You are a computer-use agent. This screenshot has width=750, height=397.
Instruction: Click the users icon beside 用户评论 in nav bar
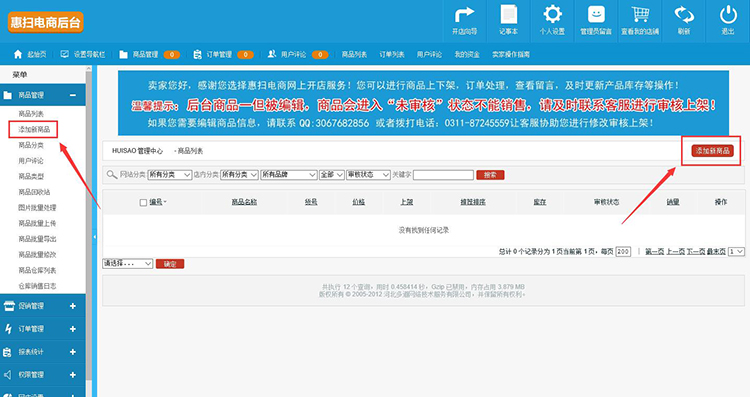272,54
